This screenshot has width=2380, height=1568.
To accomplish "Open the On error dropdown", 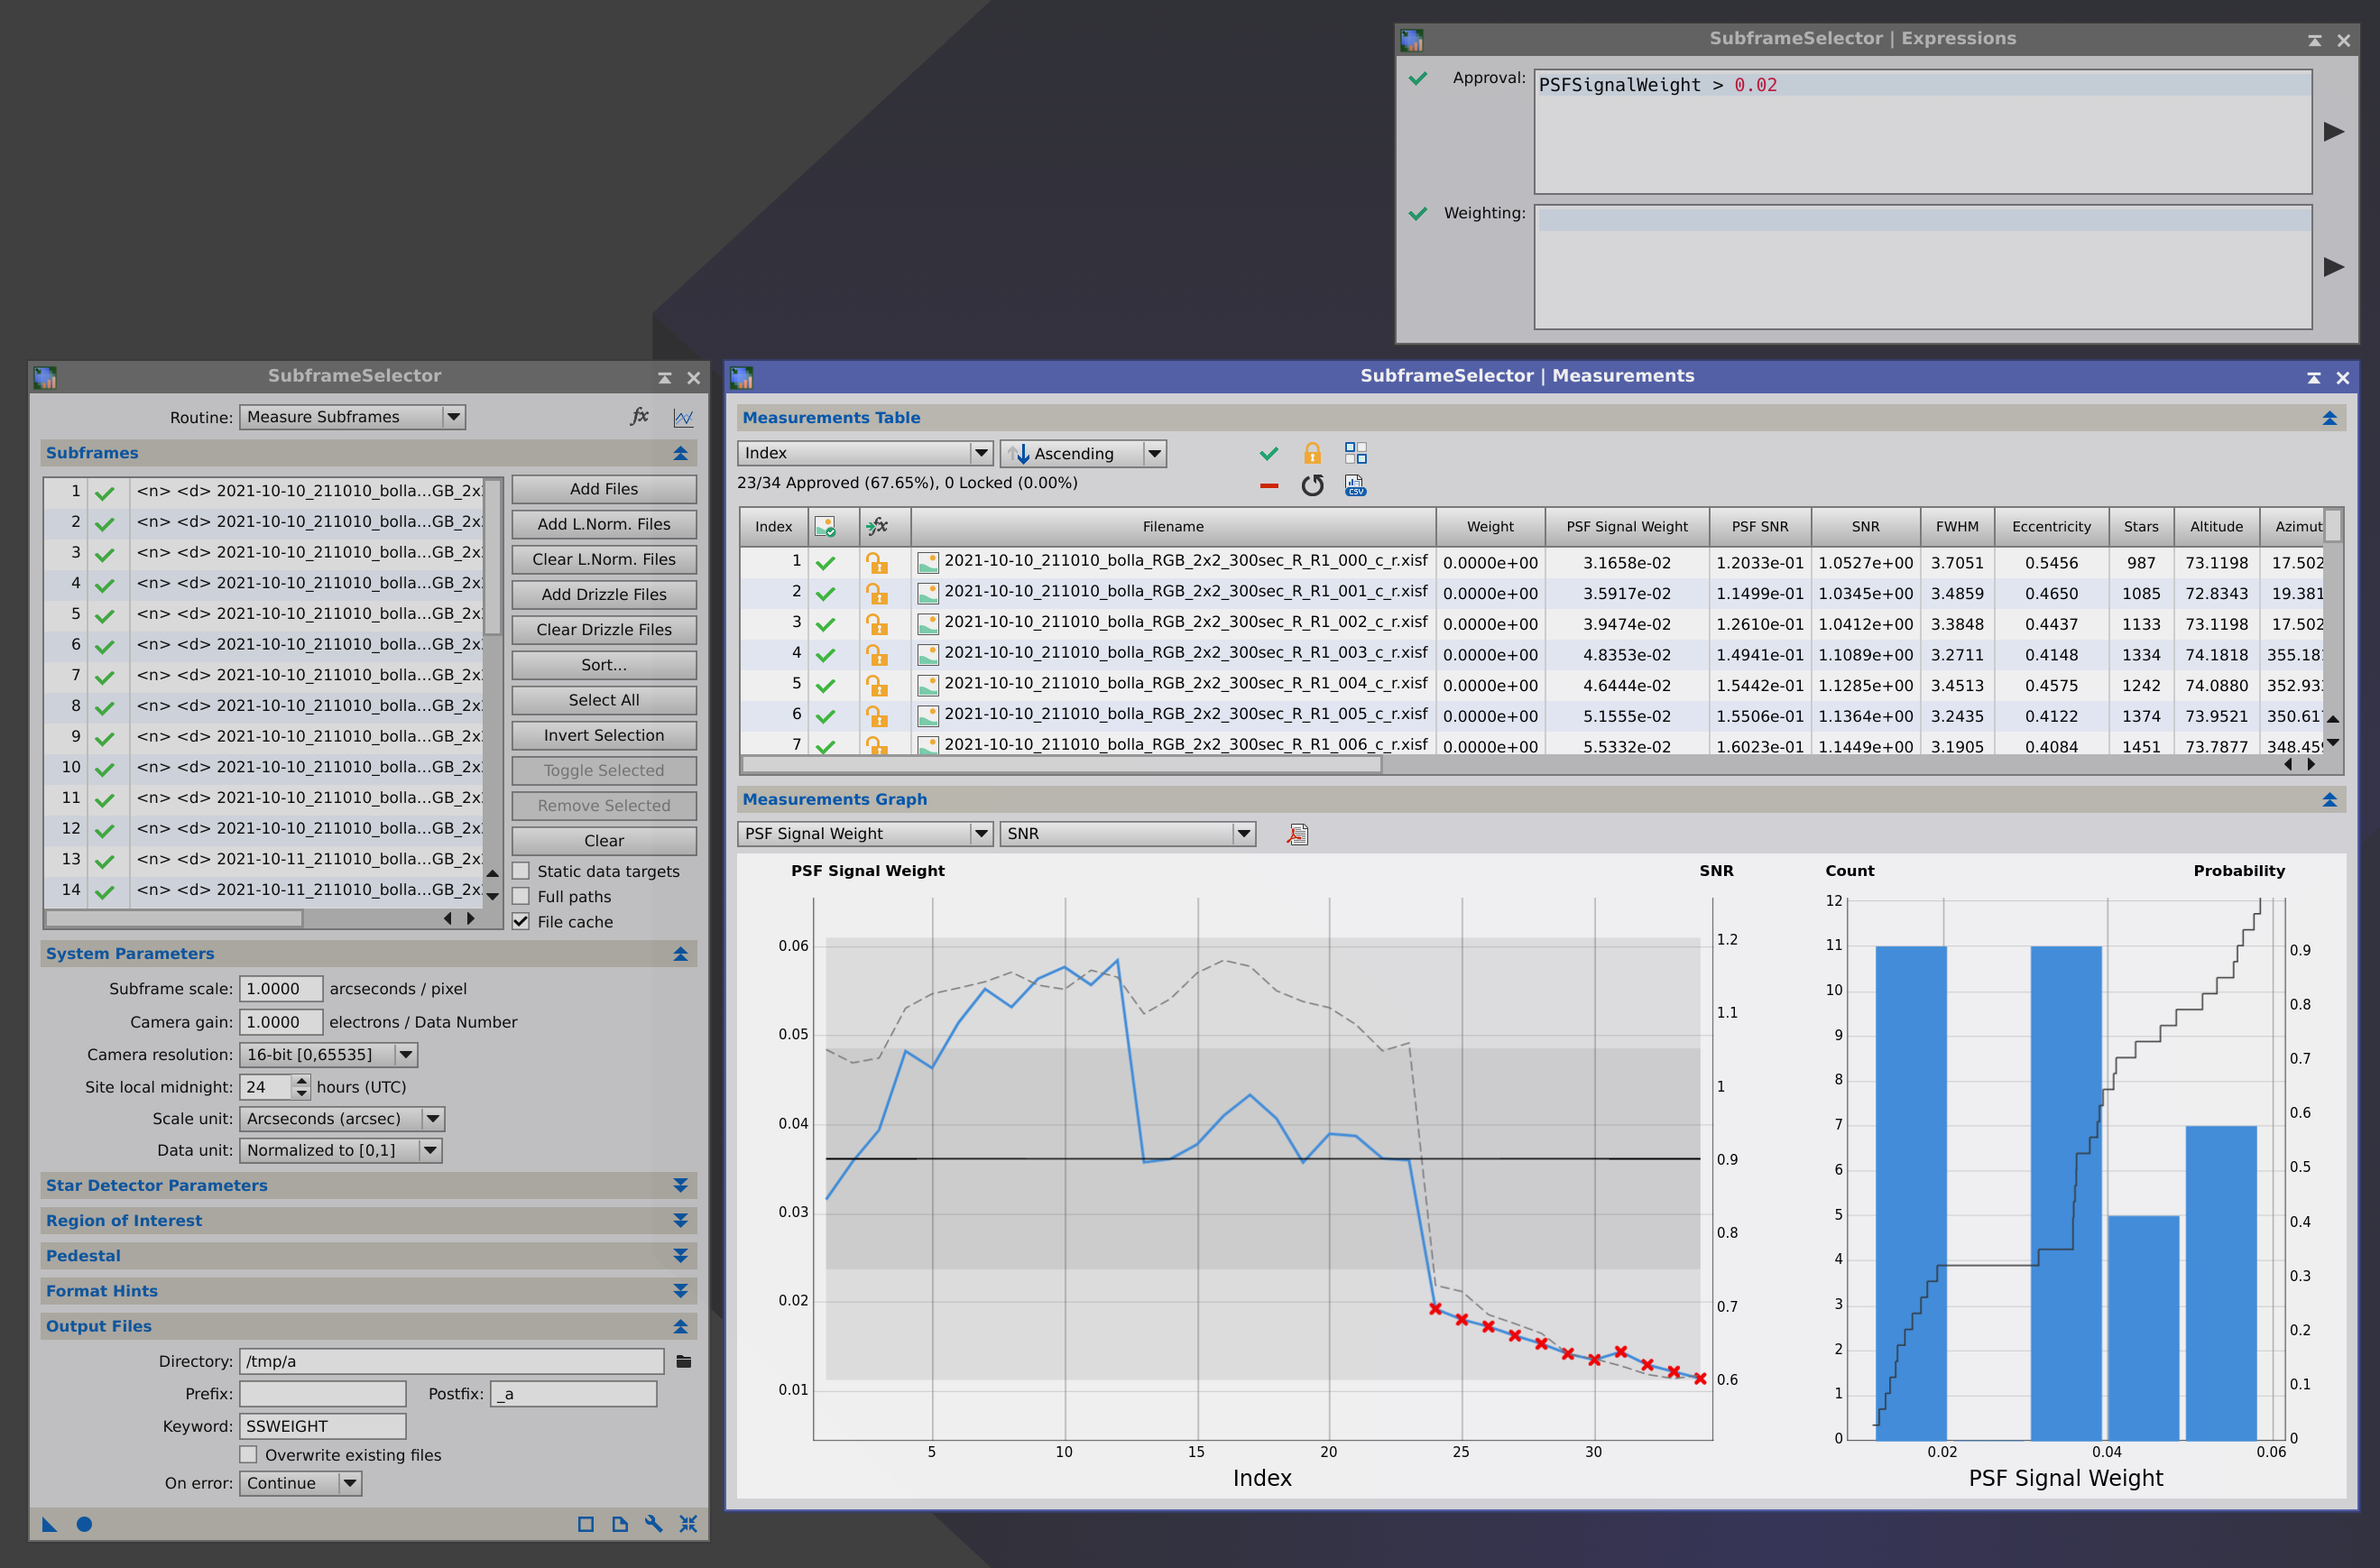I will (300, 1483).
